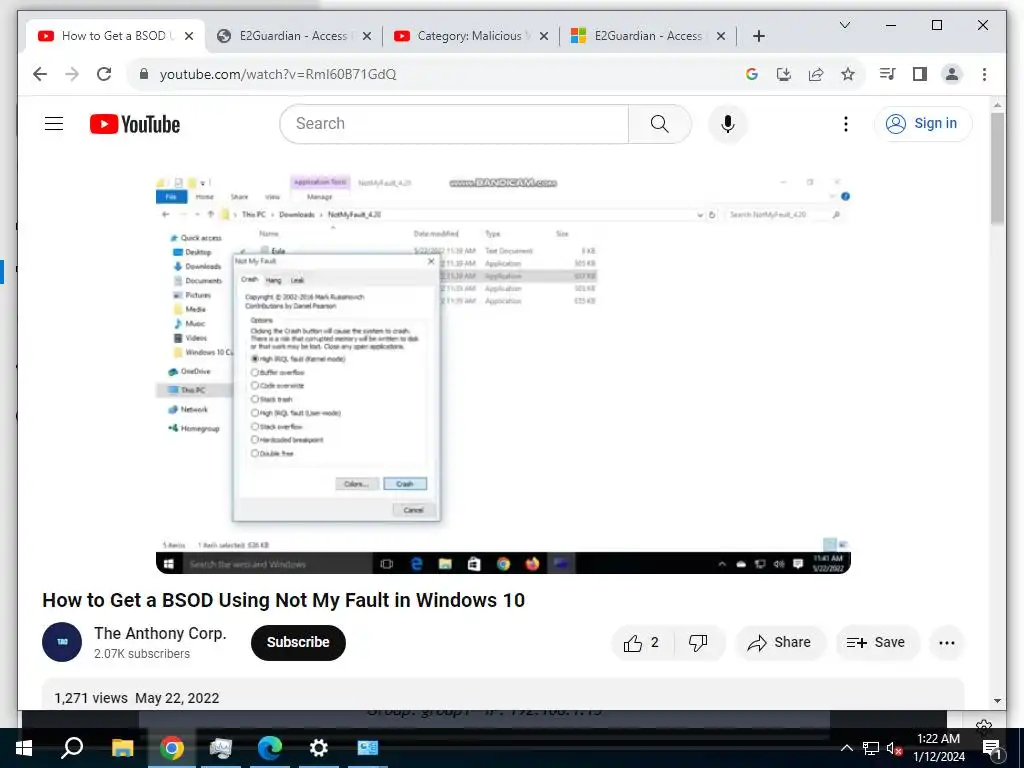The width and height of the screenshot is (1024, 768).
Task: Click the YouTube search magnifier button
Action: tap(660, 123)
